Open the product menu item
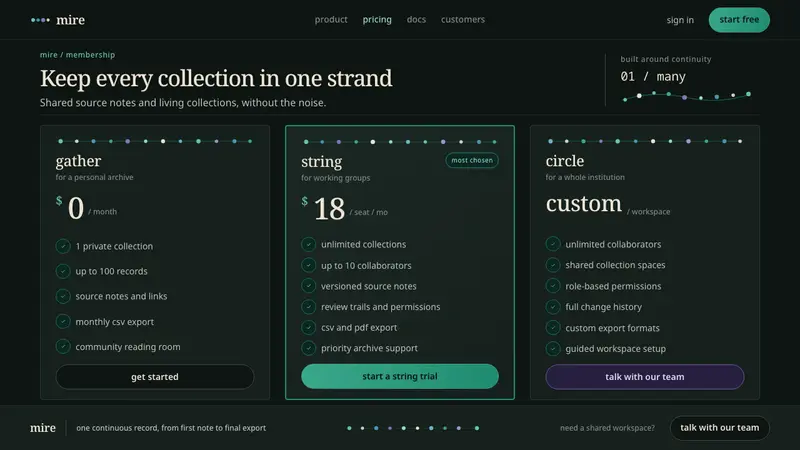This screenshot has width=800, height=450. tap(331, 19)
